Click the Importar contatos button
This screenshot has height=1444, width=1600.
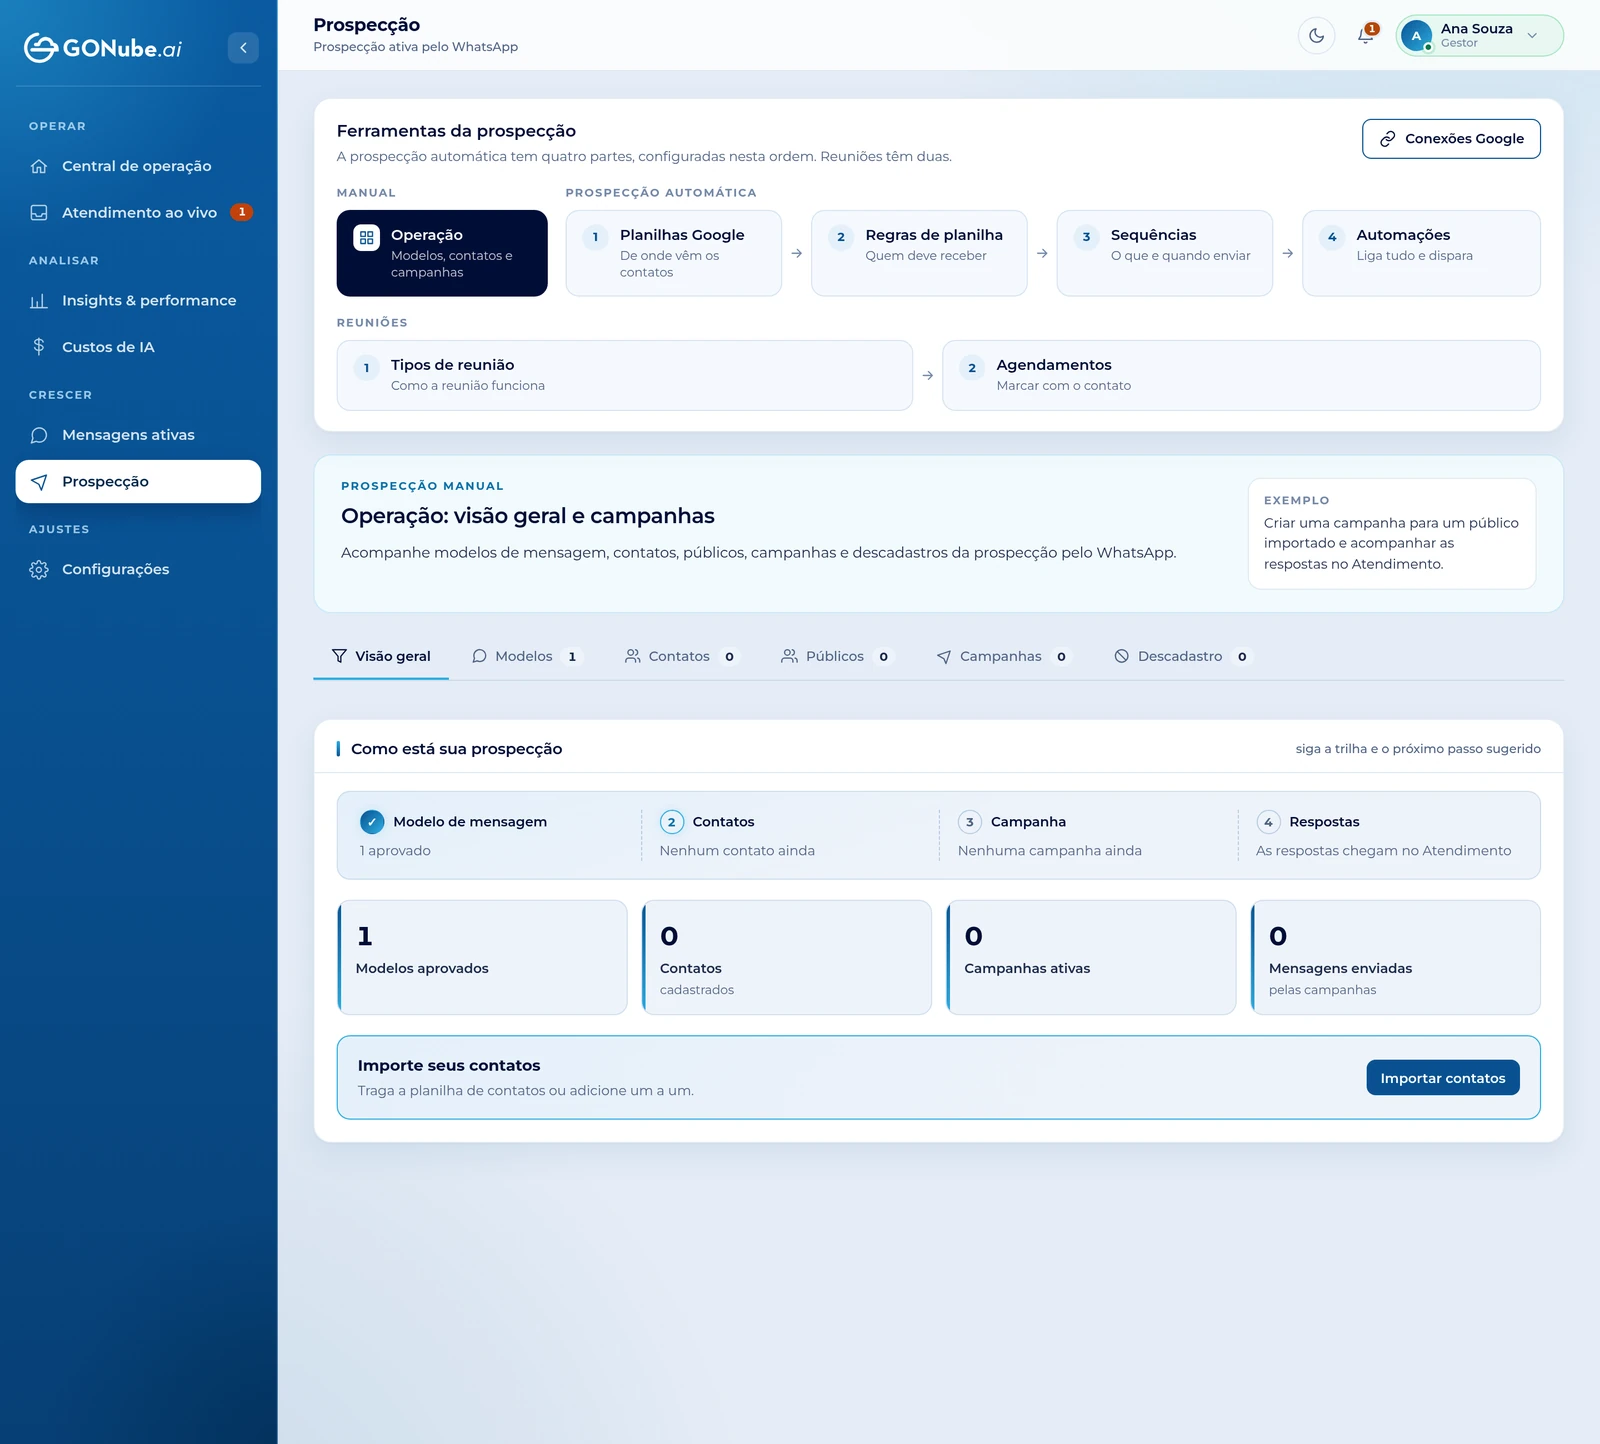pos(1443,1078)
